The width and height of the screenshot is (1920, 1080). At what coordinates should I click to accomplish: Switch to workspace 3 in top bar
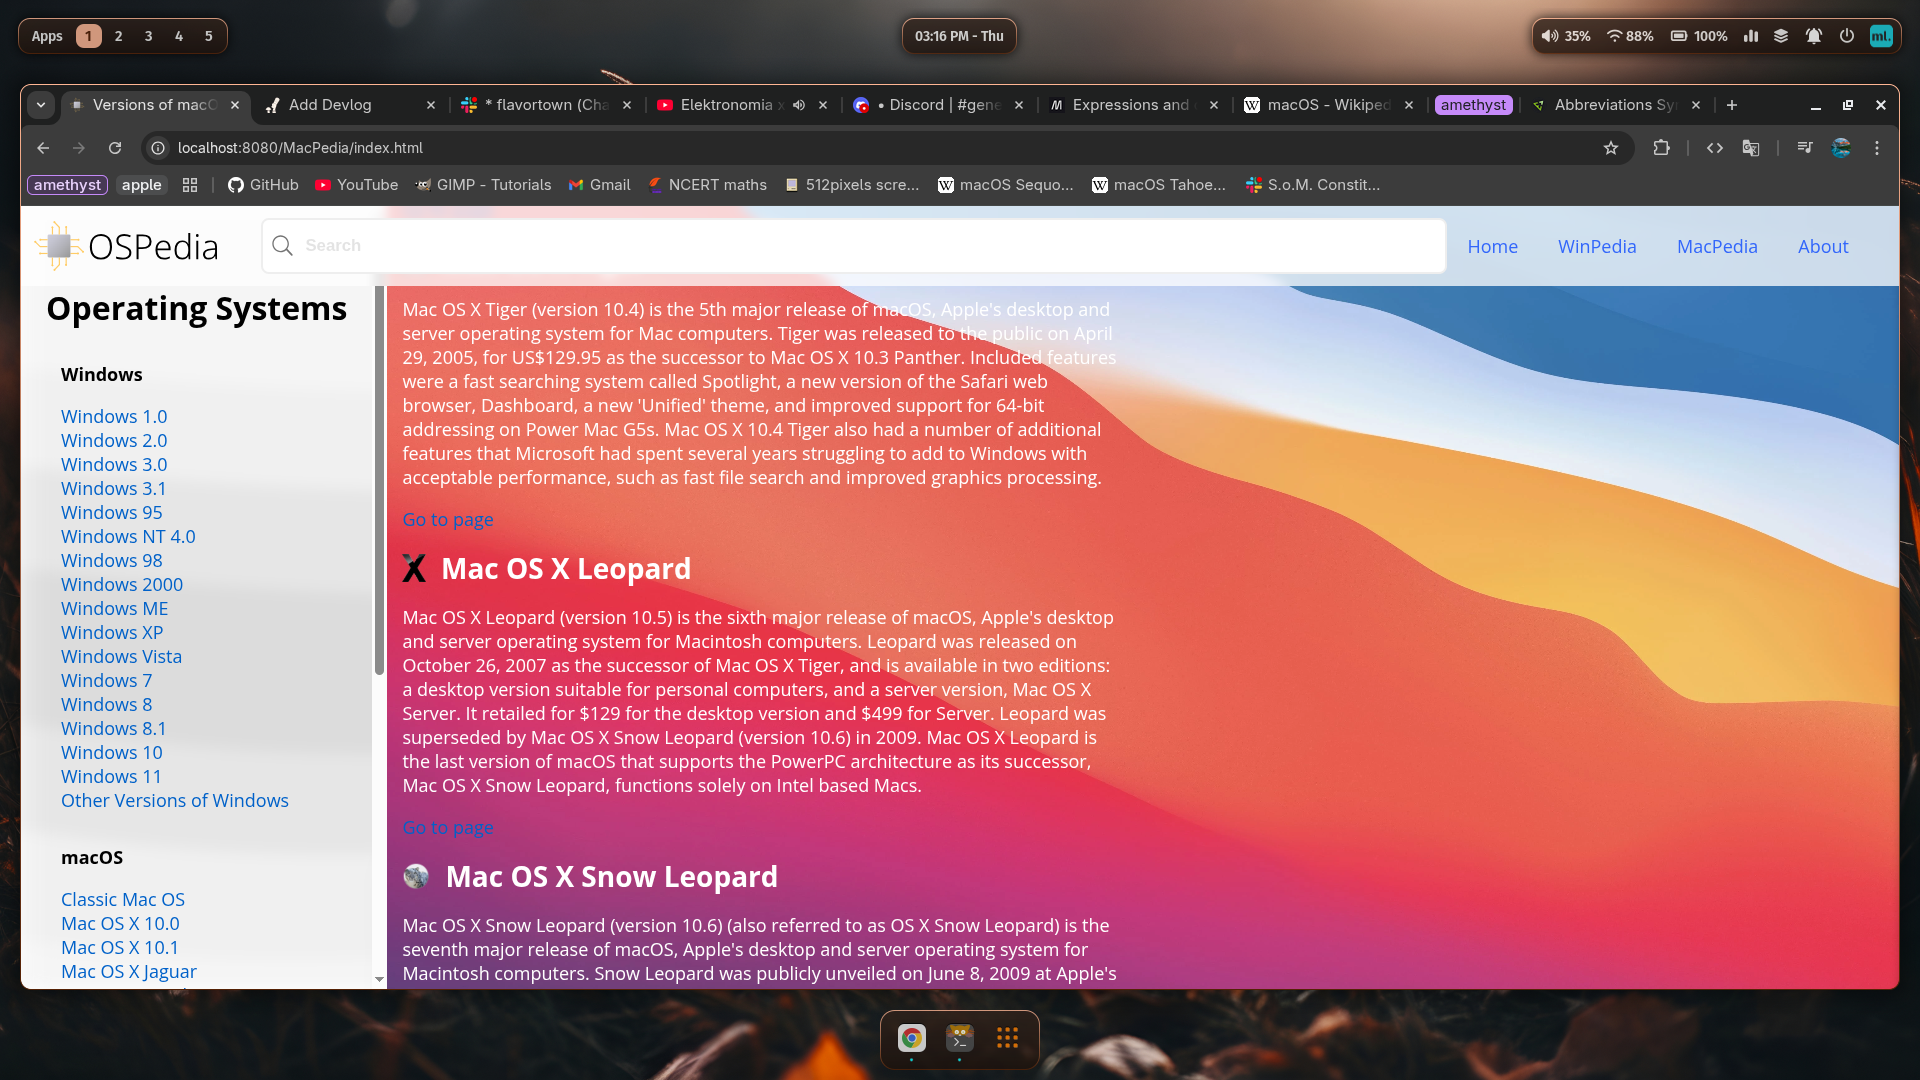click(148, 36)
